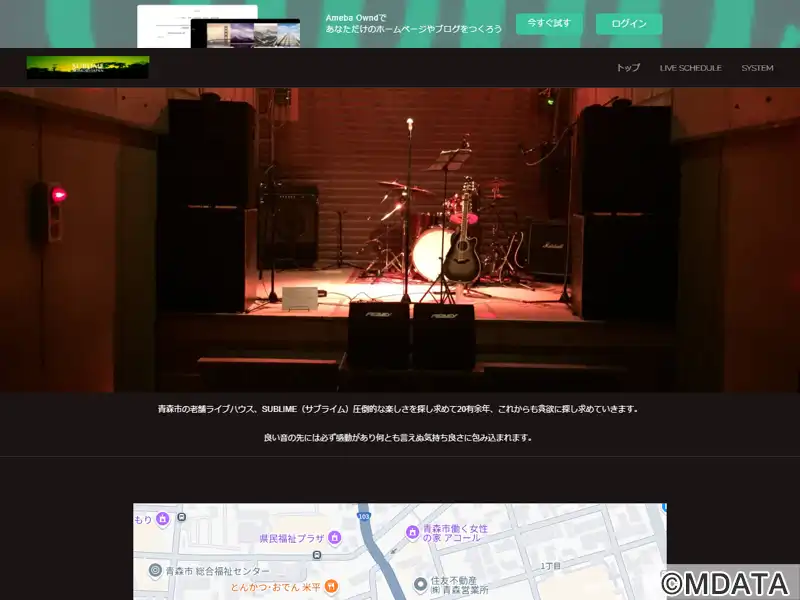Image resolution: width=800 pixels, height=600 pixels.
Task: Click the purple もり map pin
Action: [x=163, y=519]
